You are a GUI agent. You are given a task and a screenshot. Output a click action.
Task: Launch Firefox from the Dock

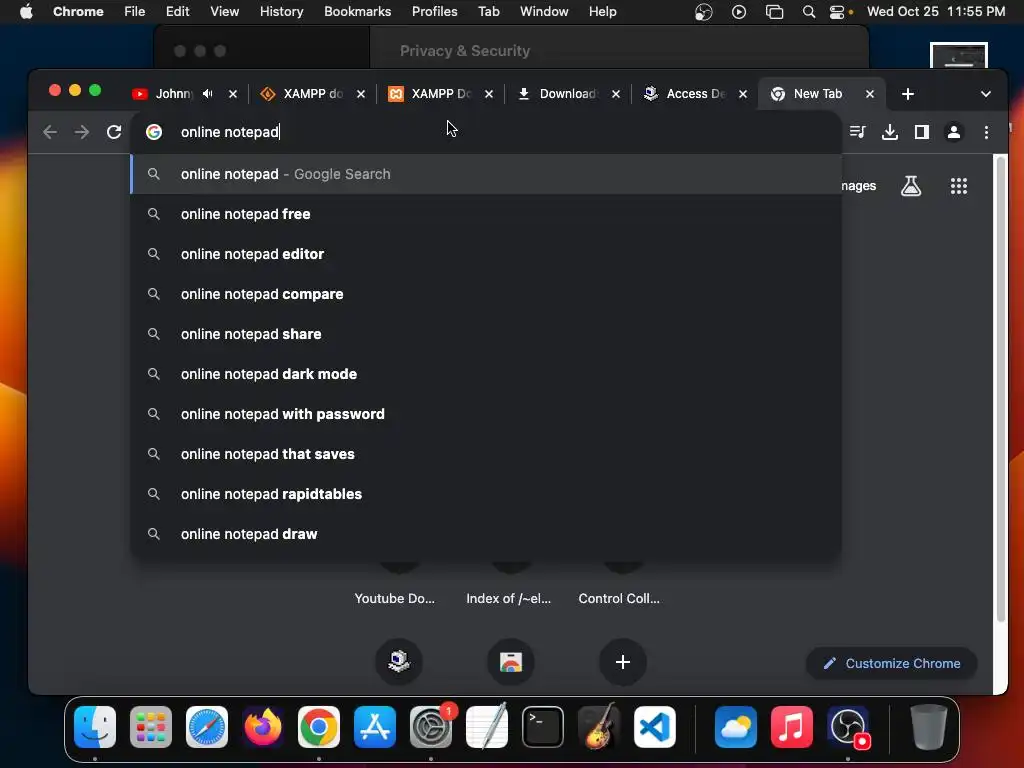coord(263,727)
